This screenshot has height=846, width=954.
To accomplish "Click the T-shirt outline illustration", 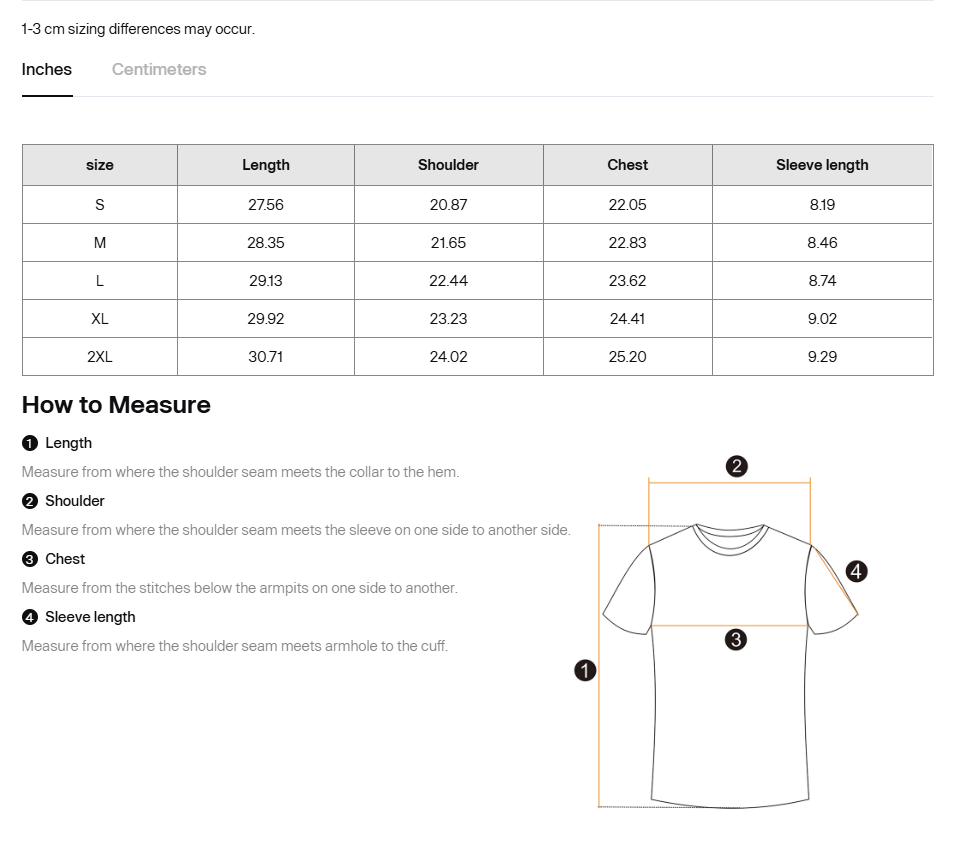I will (x=729, y=700).
